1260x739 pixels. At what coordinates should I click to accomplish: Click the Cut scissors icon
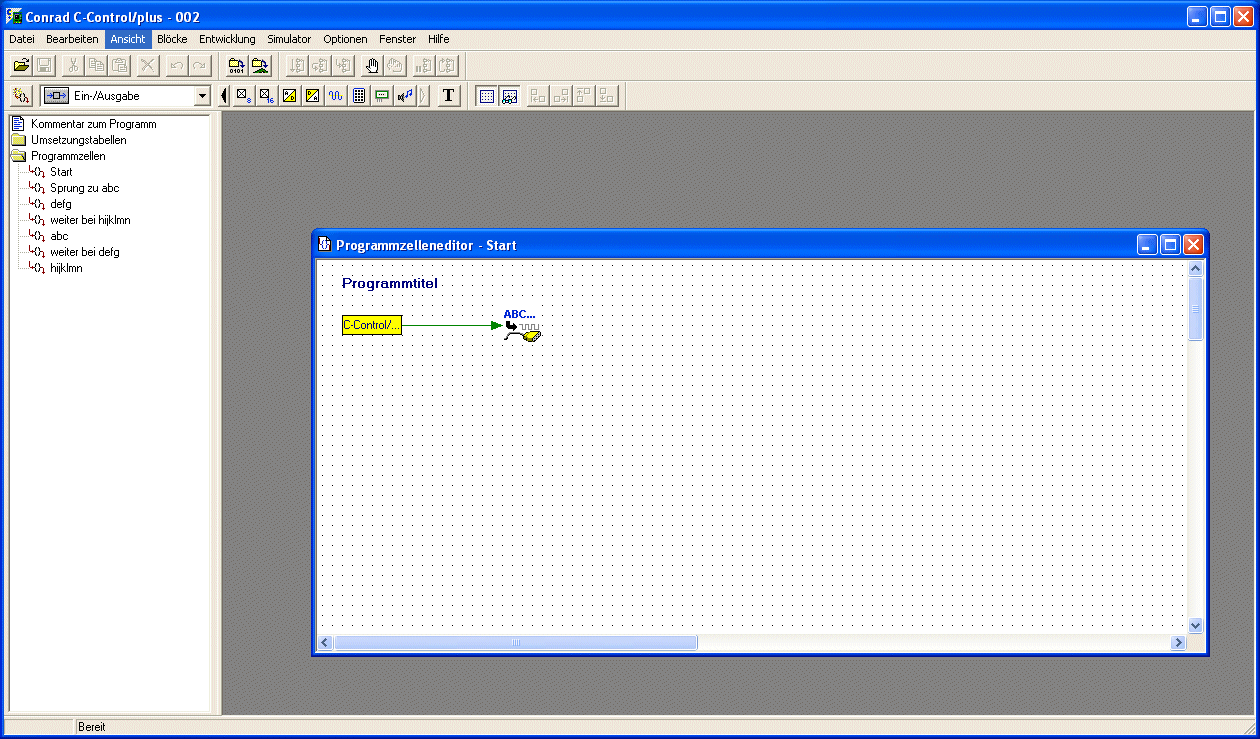(x=73, y=66)
